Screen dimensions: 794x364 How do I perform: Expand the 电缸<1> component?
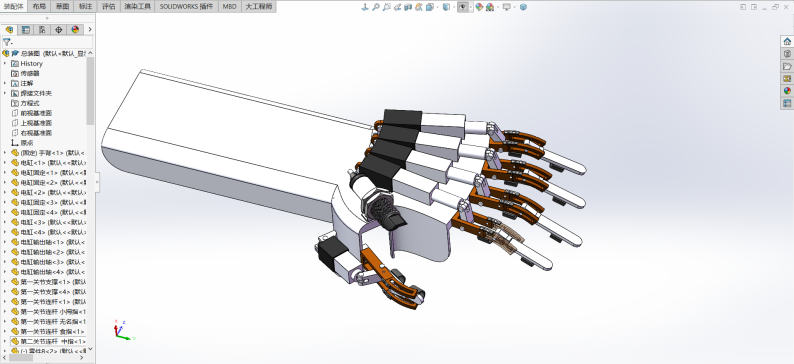coord(5,163)
